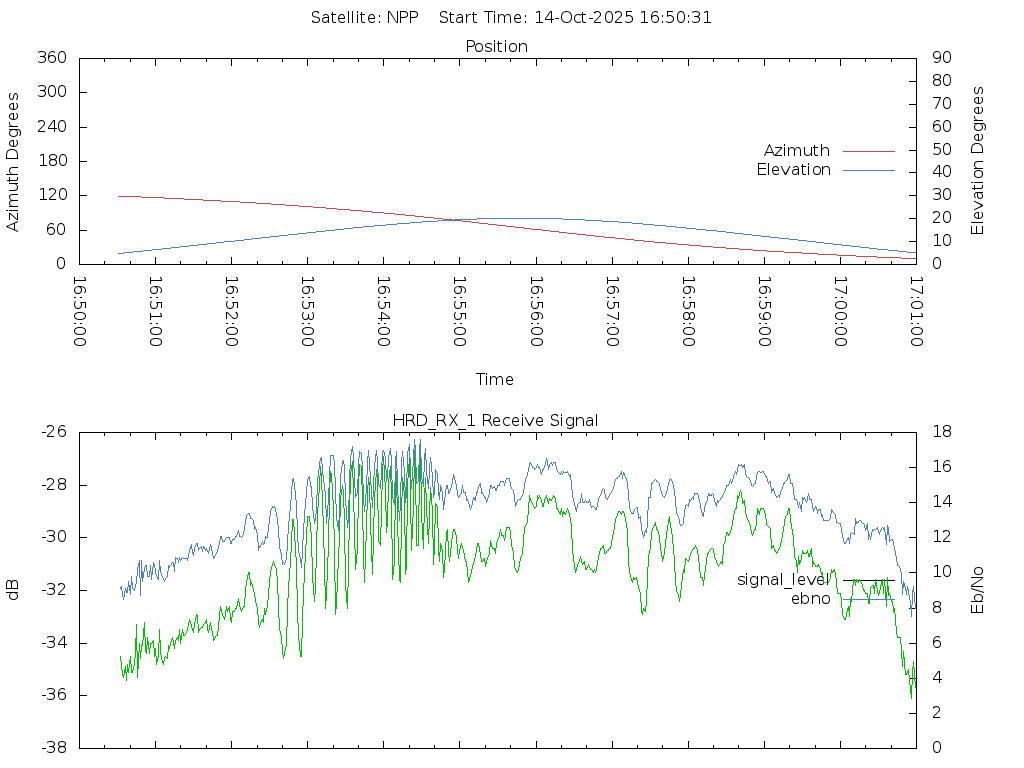Click the ebno legend entry

[x=810, y=599]
